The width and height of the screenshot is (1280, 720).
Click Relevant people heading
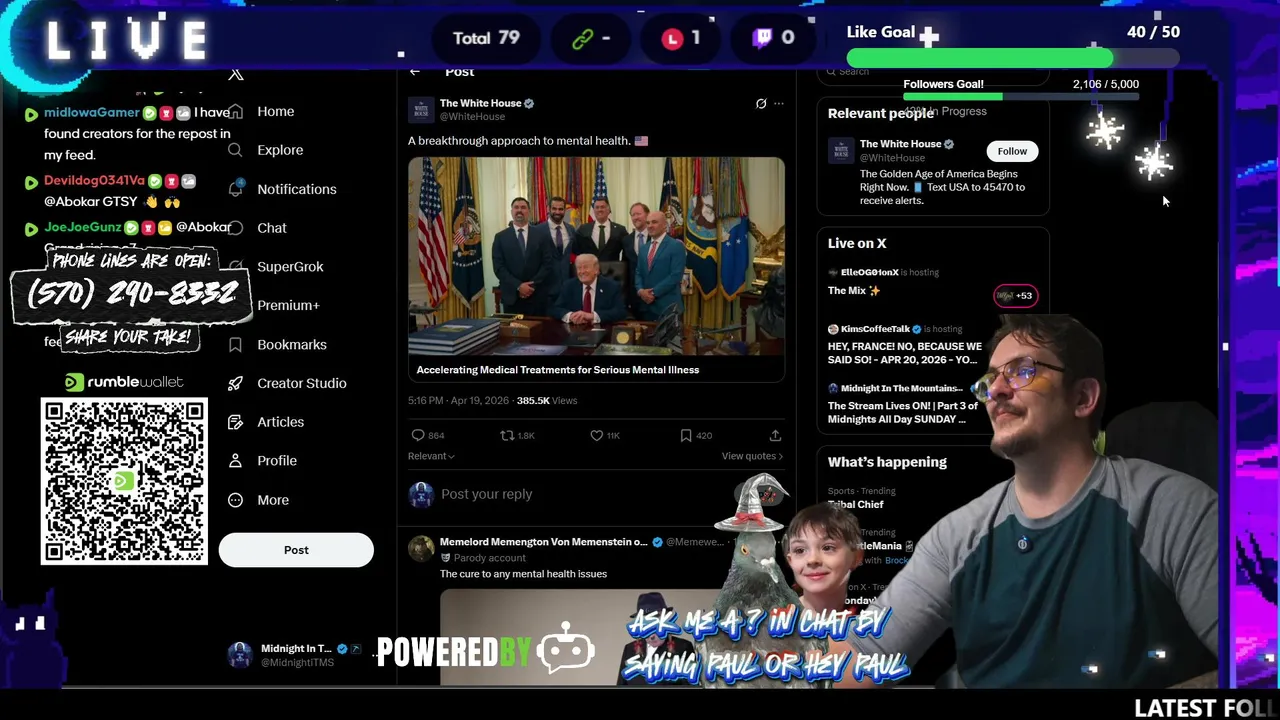coord(881,114)
